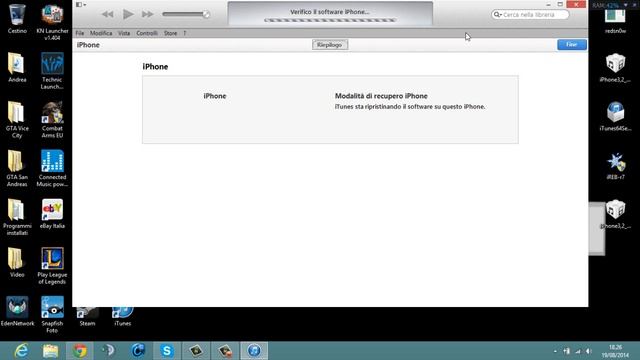This screenshot has width=640, height=360.
Task: Open the Play League of Legends shortcut
Action: [x=52, y=266]
